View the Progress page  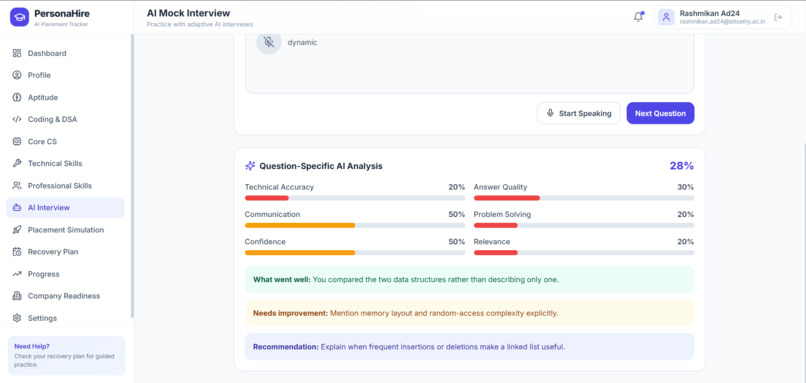[x=65, y=274]
